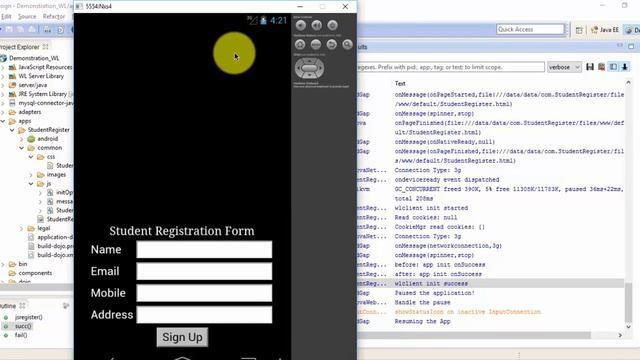The width and height of the screenshot is (640, 360).
Task: Click emulator D-pad center control
Action: 309,68
